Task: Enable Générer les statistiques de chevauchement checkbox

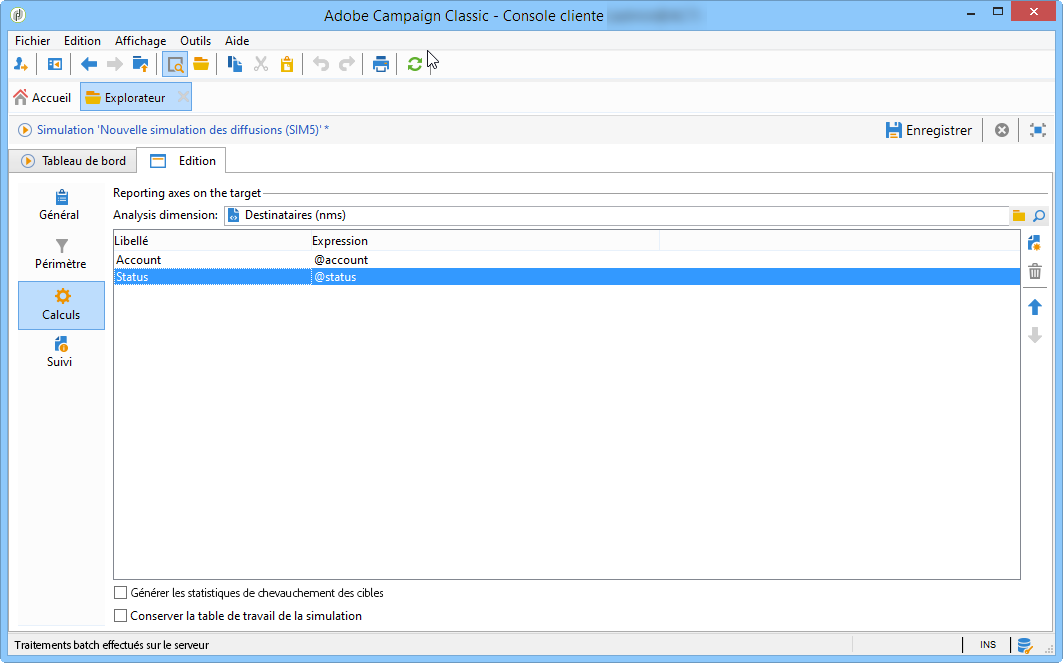Action: (121, 593)
